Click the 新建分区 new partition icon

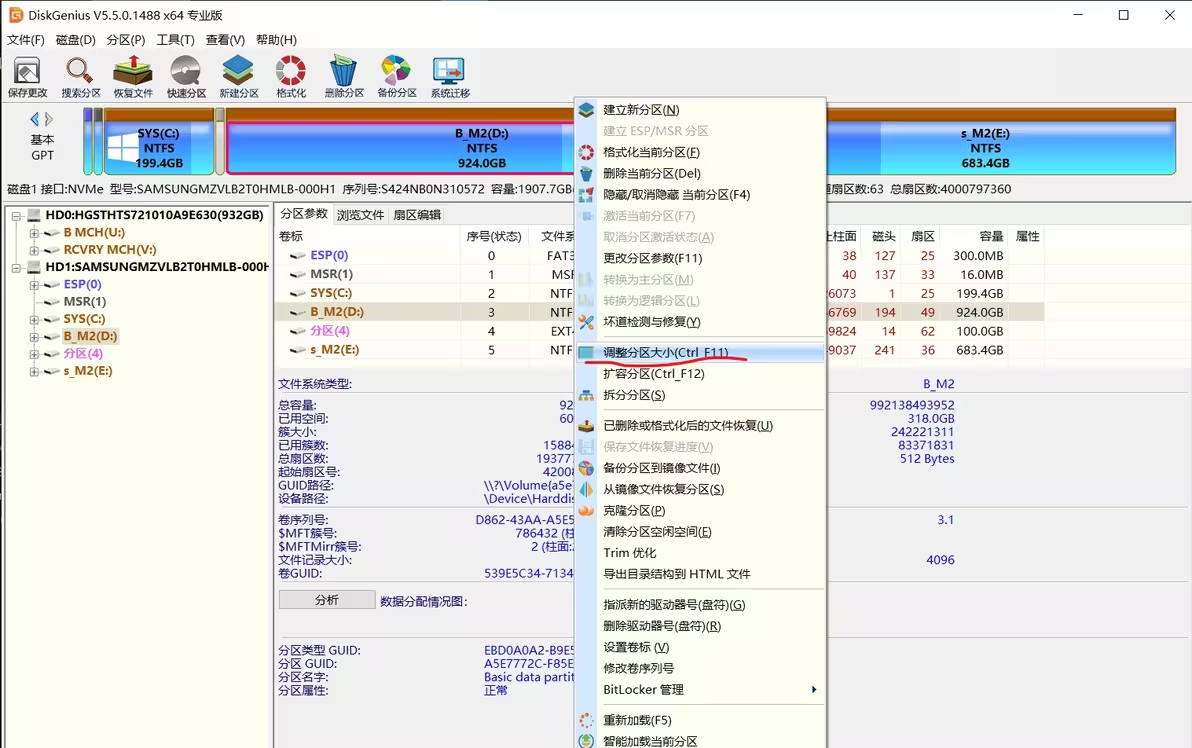pyautogui.click(x=237, y=75)
